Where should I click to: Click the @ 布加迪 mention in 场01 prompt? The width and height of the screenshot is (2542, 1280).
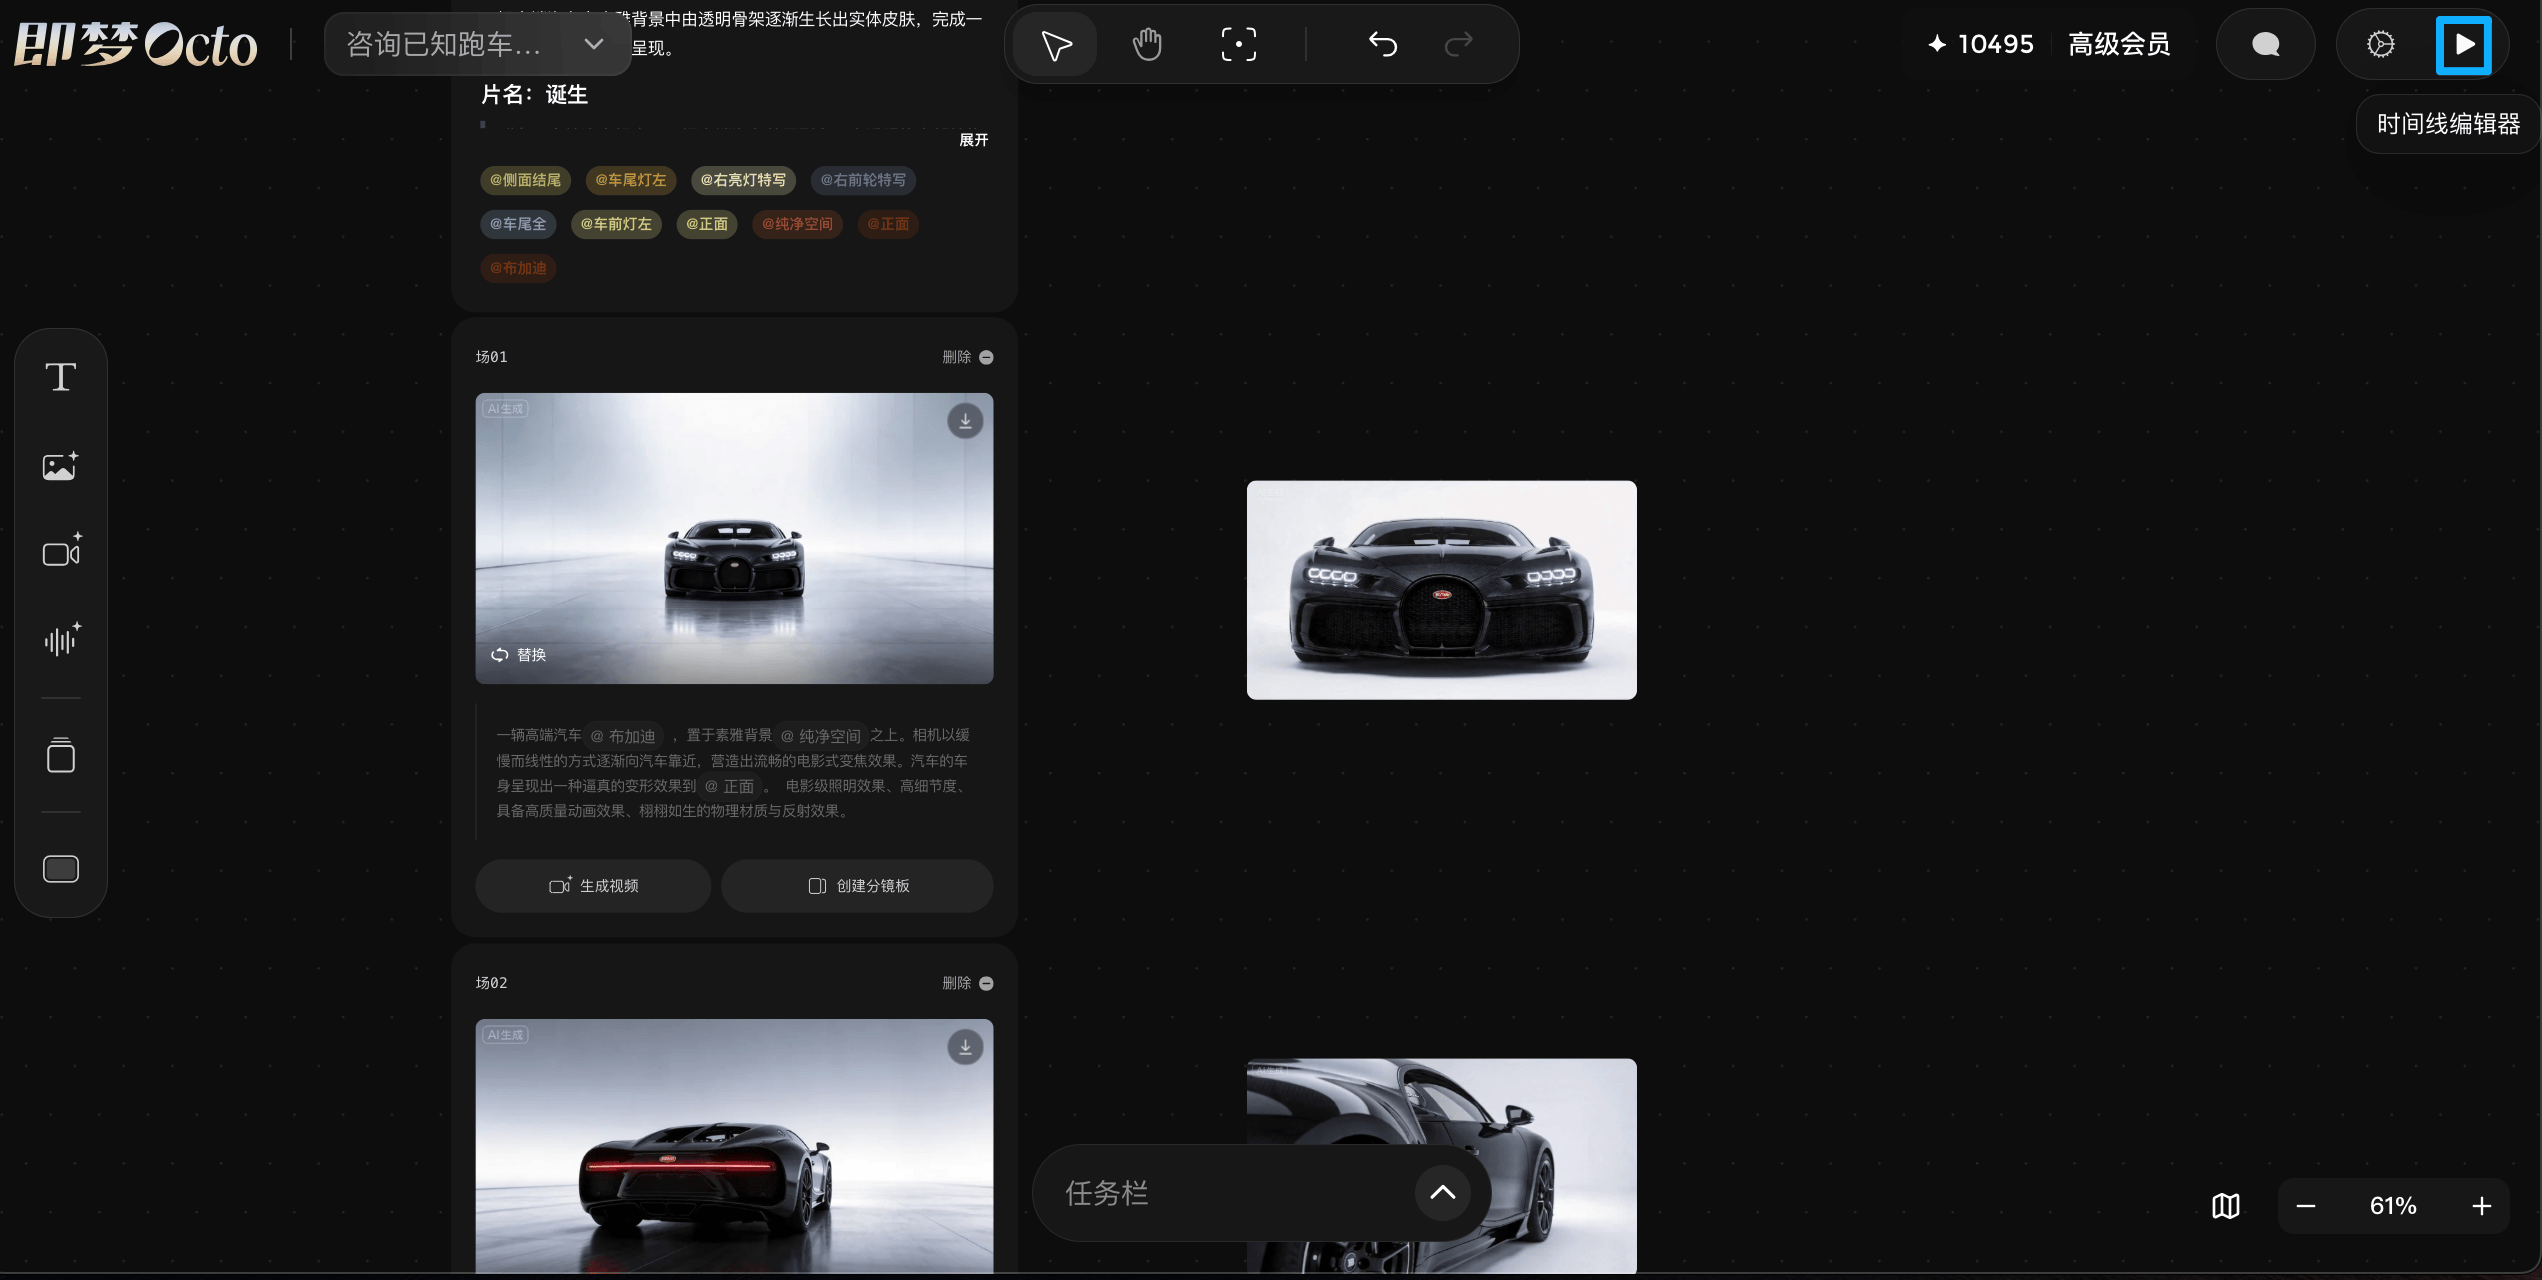pyautogui.click(x=623, y=736)
